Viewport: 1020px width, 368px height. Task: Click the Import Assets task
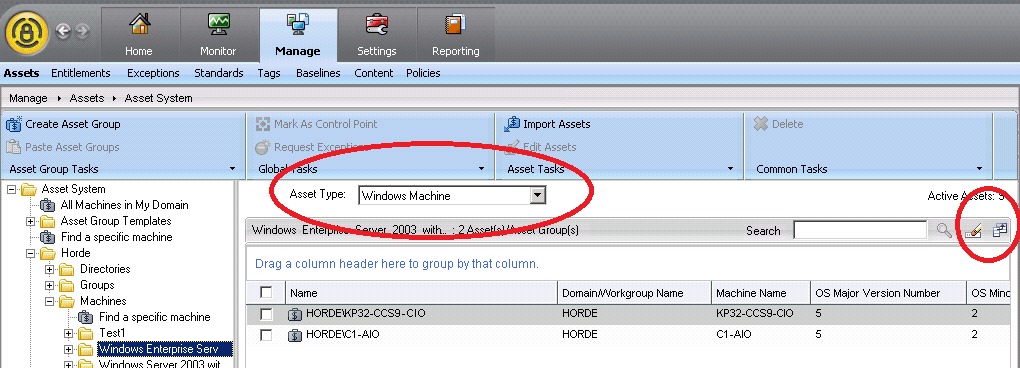[548, 124]
